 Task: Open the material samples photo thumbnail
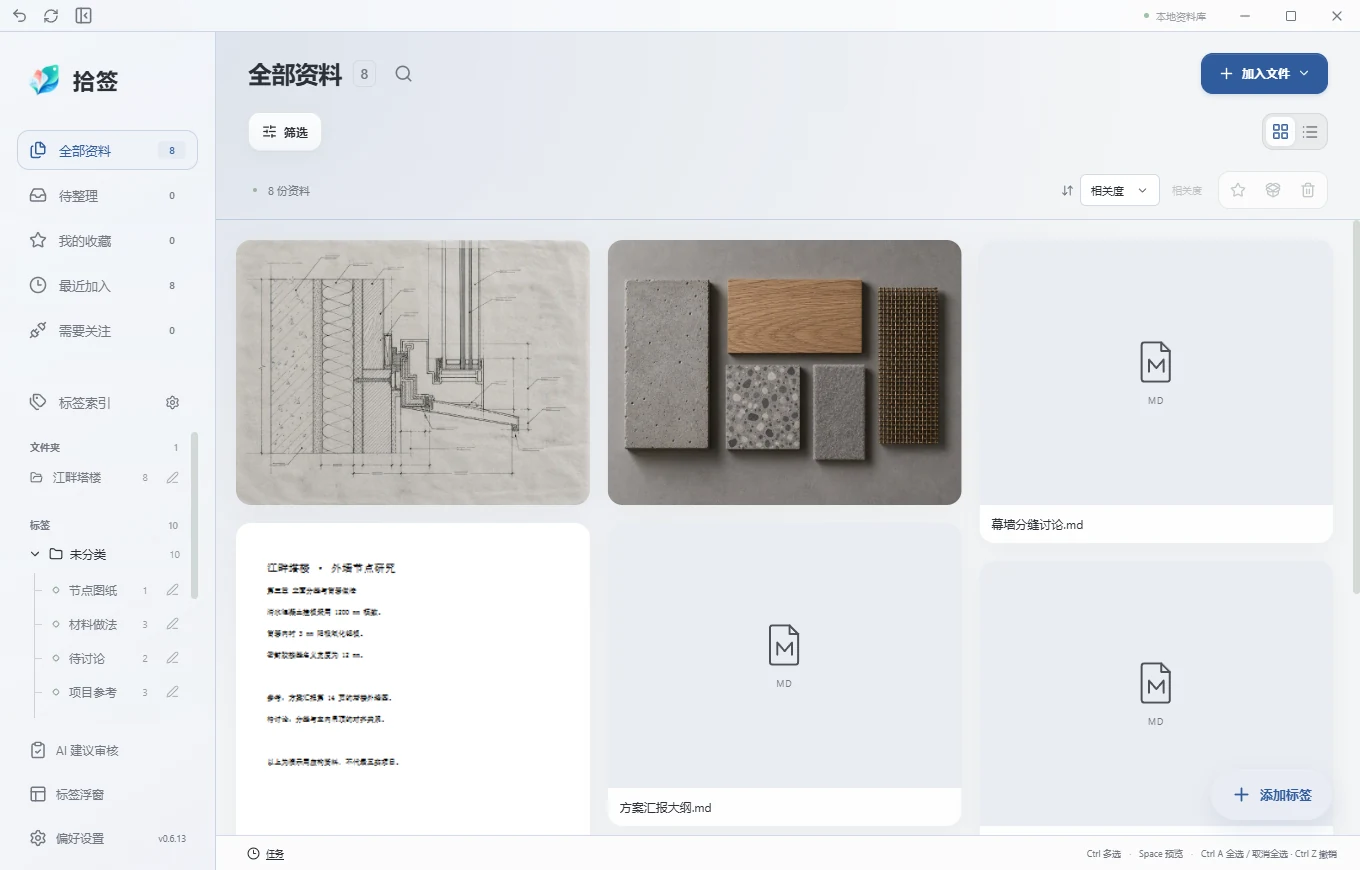(784, 372)
